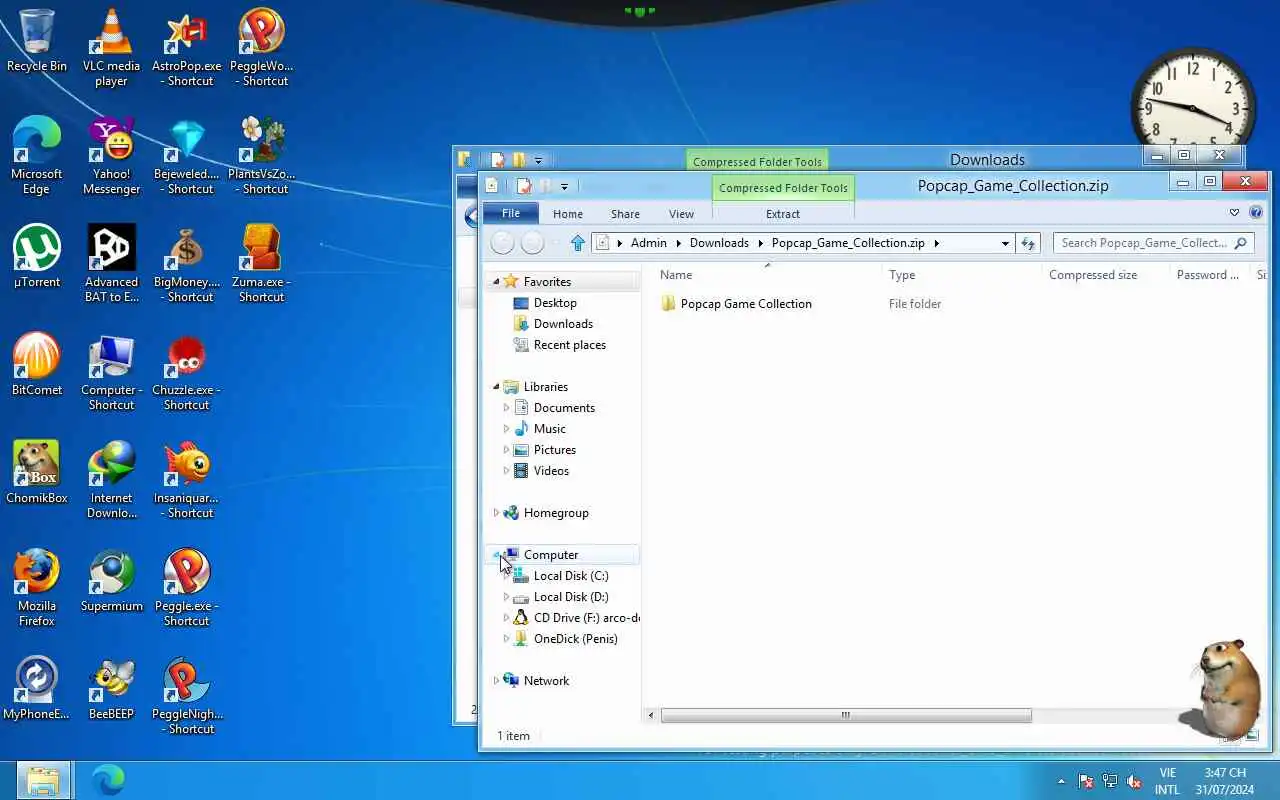Select the Supermium desktop icon
Image resolution: width=1280 pixels, height=800 pixels.
pos(111,581)
